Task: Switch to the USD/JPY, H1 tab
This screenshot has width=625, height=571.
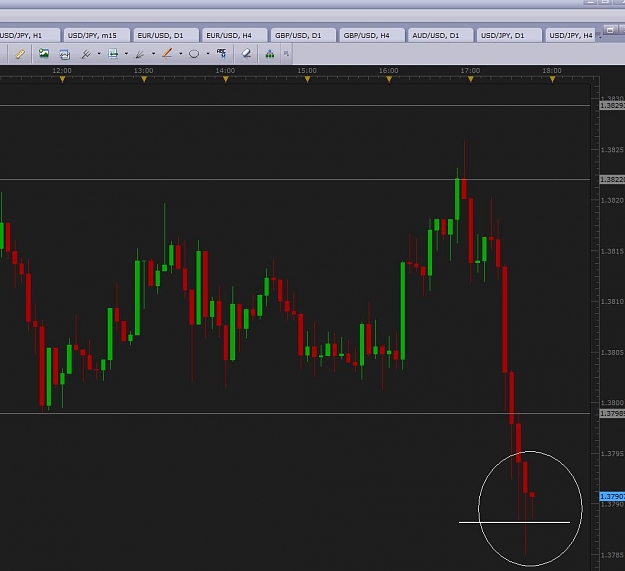Action: tap(29, 35)
